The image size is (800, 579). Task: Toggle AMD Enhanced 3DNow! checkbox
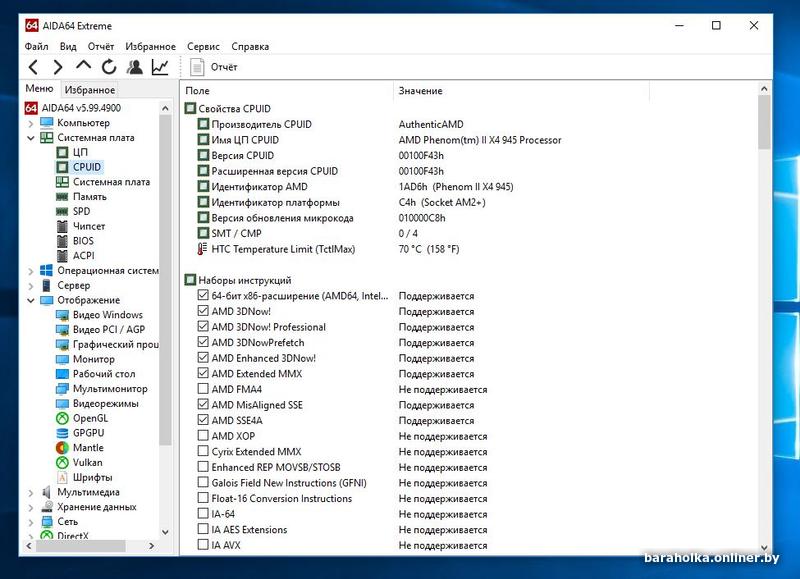click(x=203, y=358)
